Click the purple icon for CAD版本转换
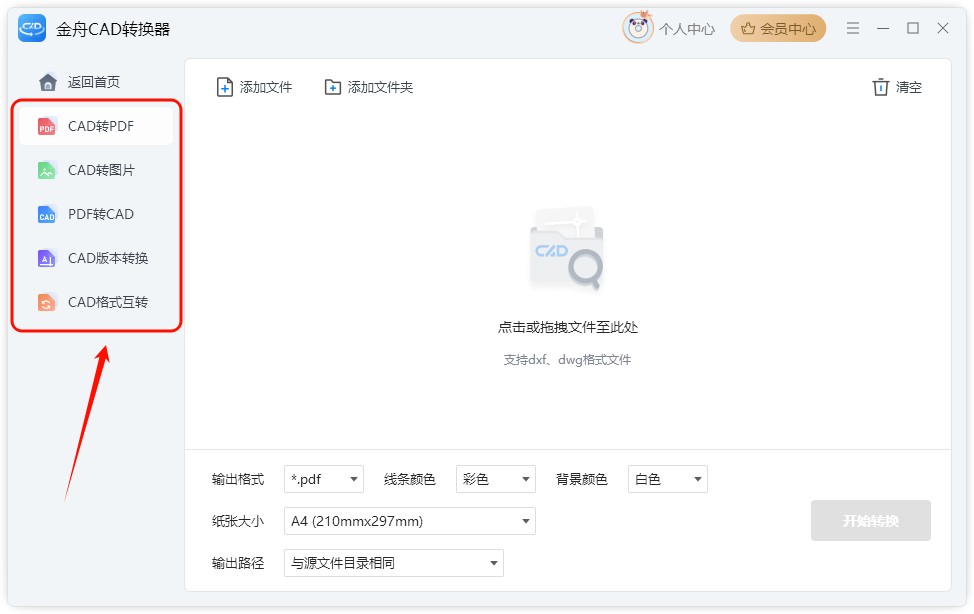Screen dimensions: 974x614 coord(47,259)
